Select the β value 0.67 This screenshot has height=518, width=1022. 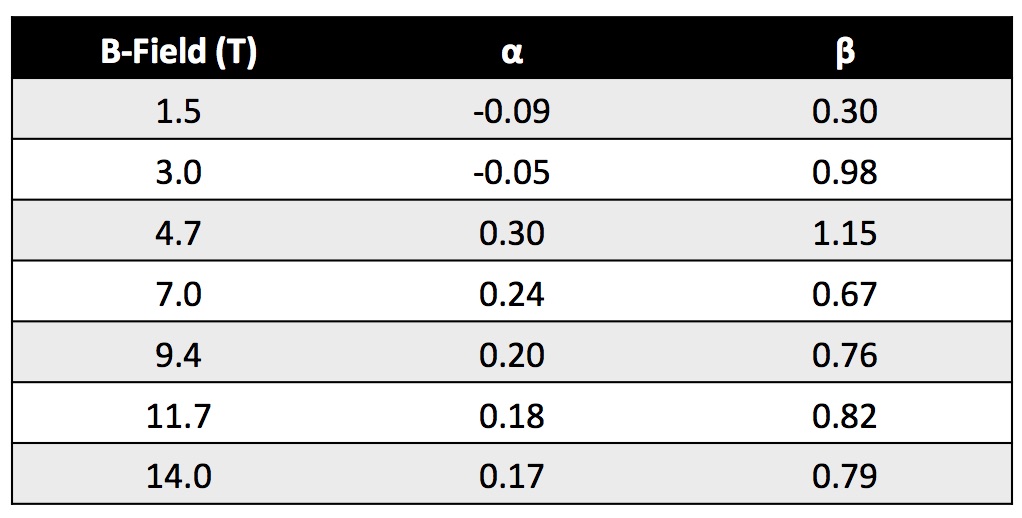(x=844, y=294)
